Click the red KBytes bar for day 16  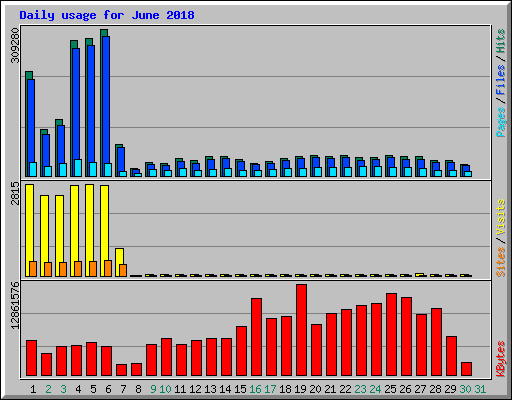coord(256,337)
